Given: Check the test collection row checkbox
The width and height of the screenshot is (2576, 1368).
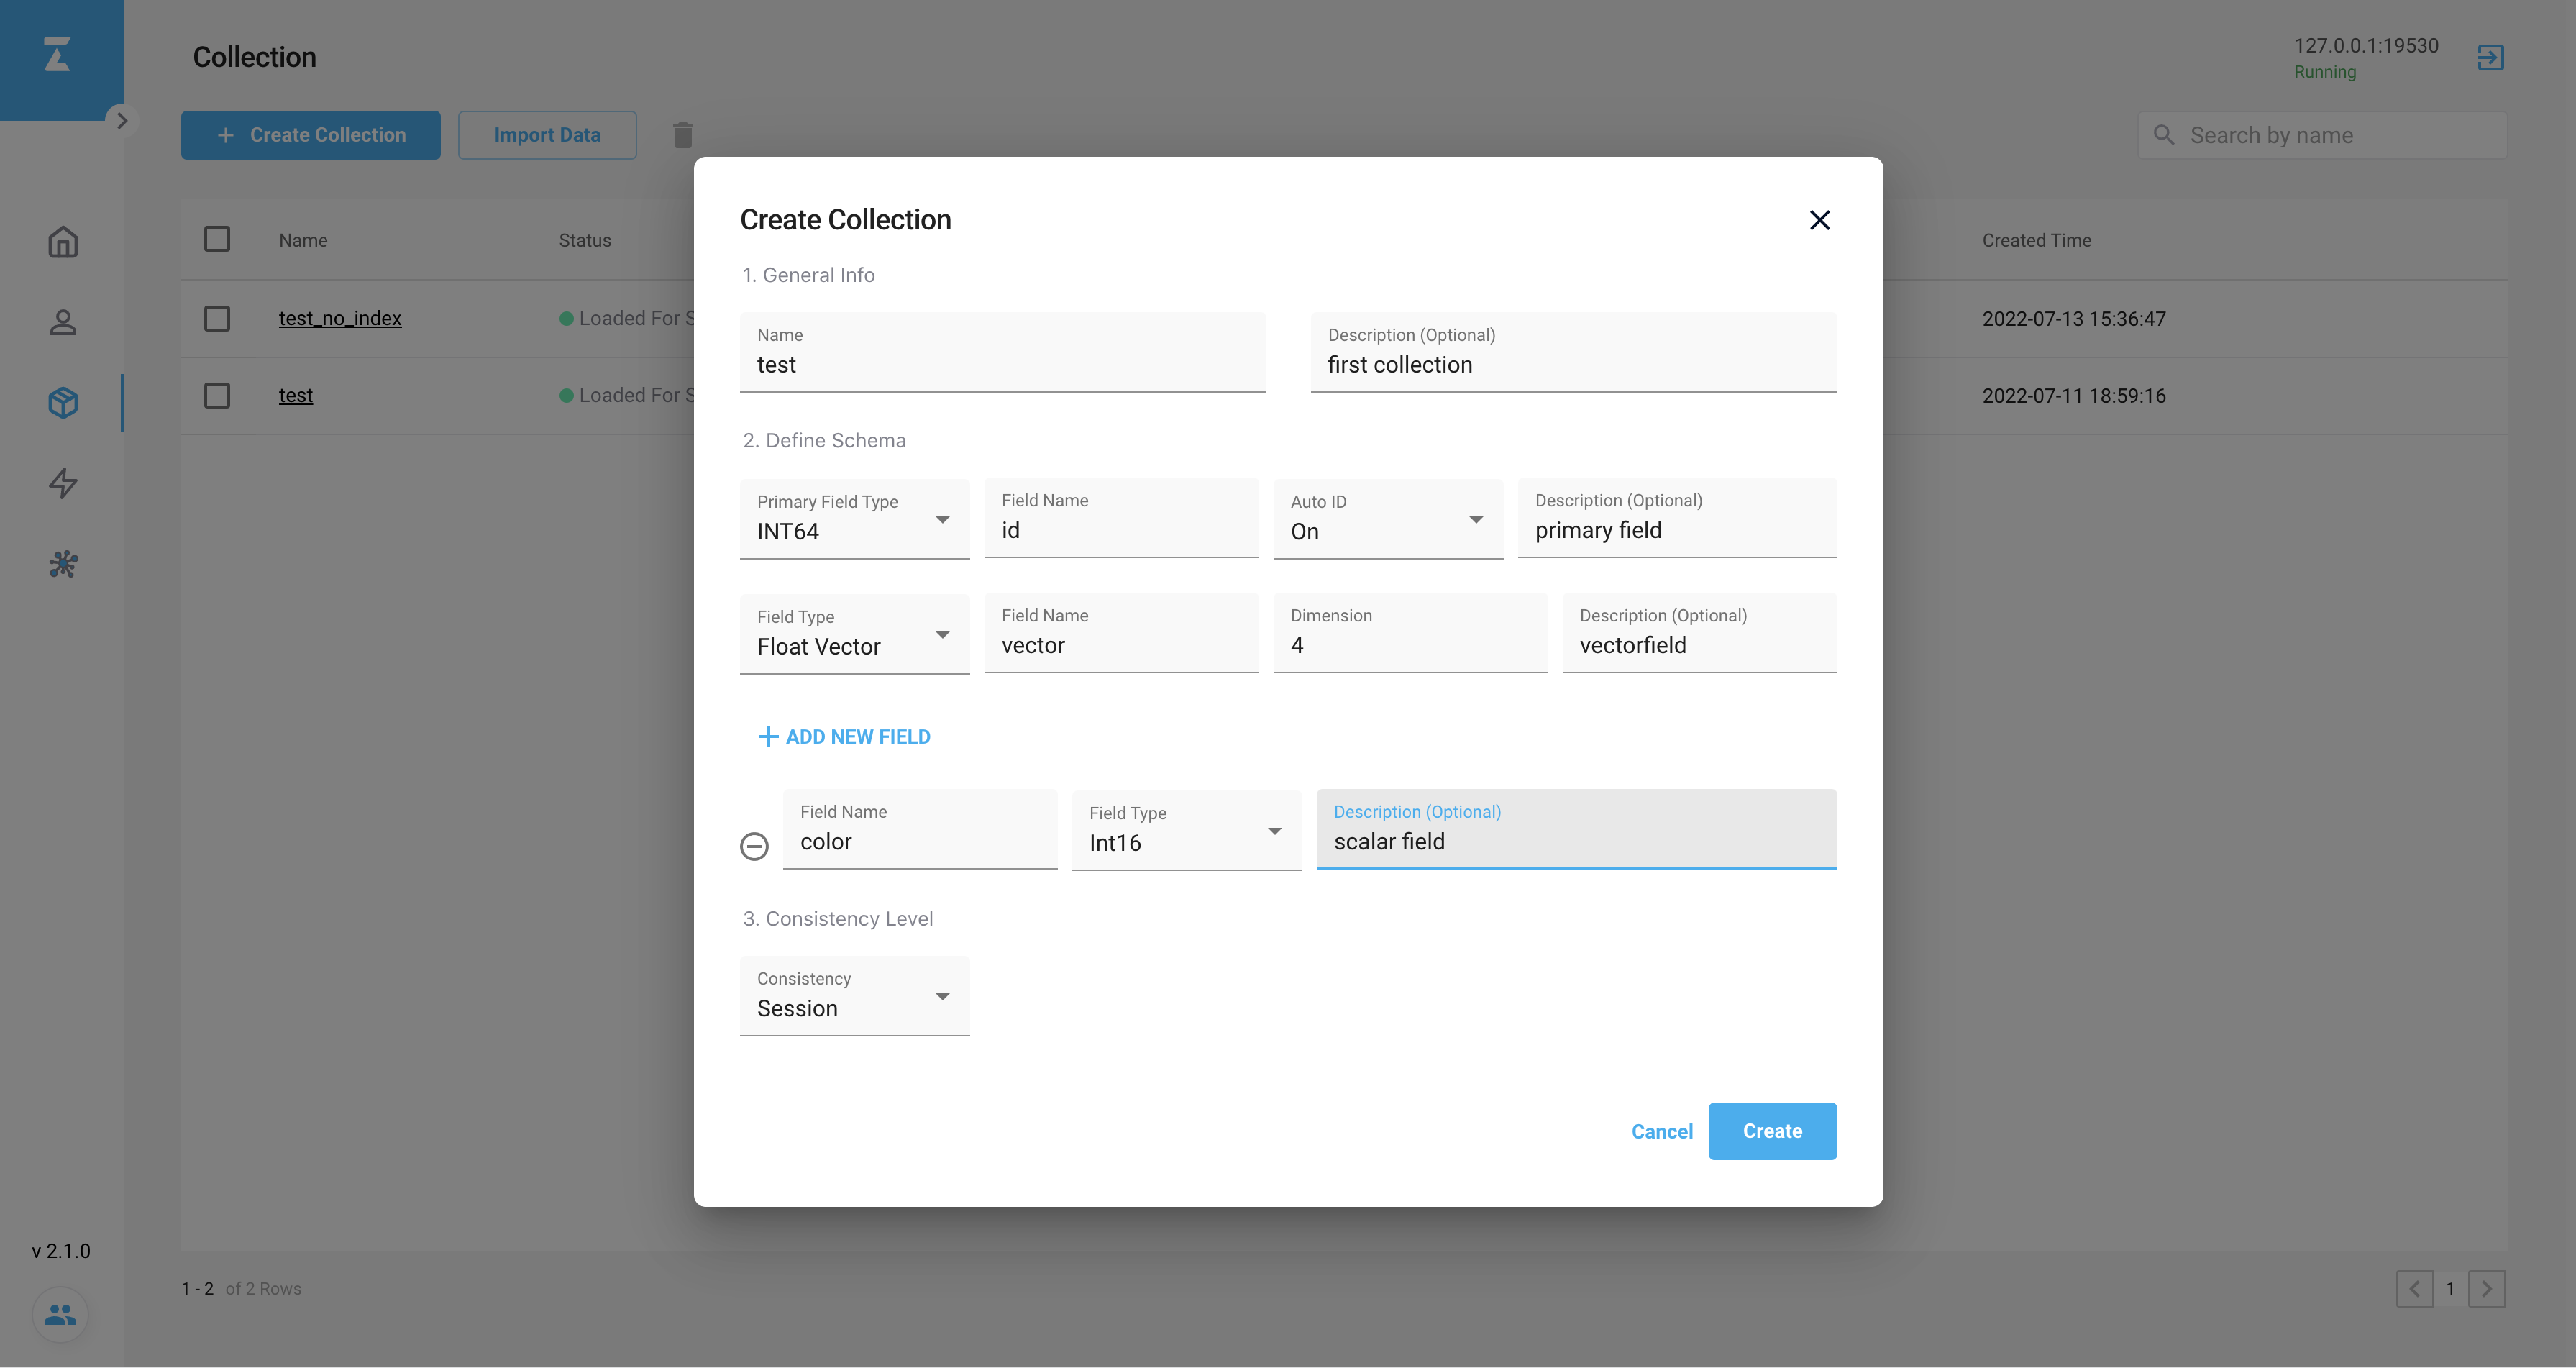Looking at the screenshot, I should 217,395.
